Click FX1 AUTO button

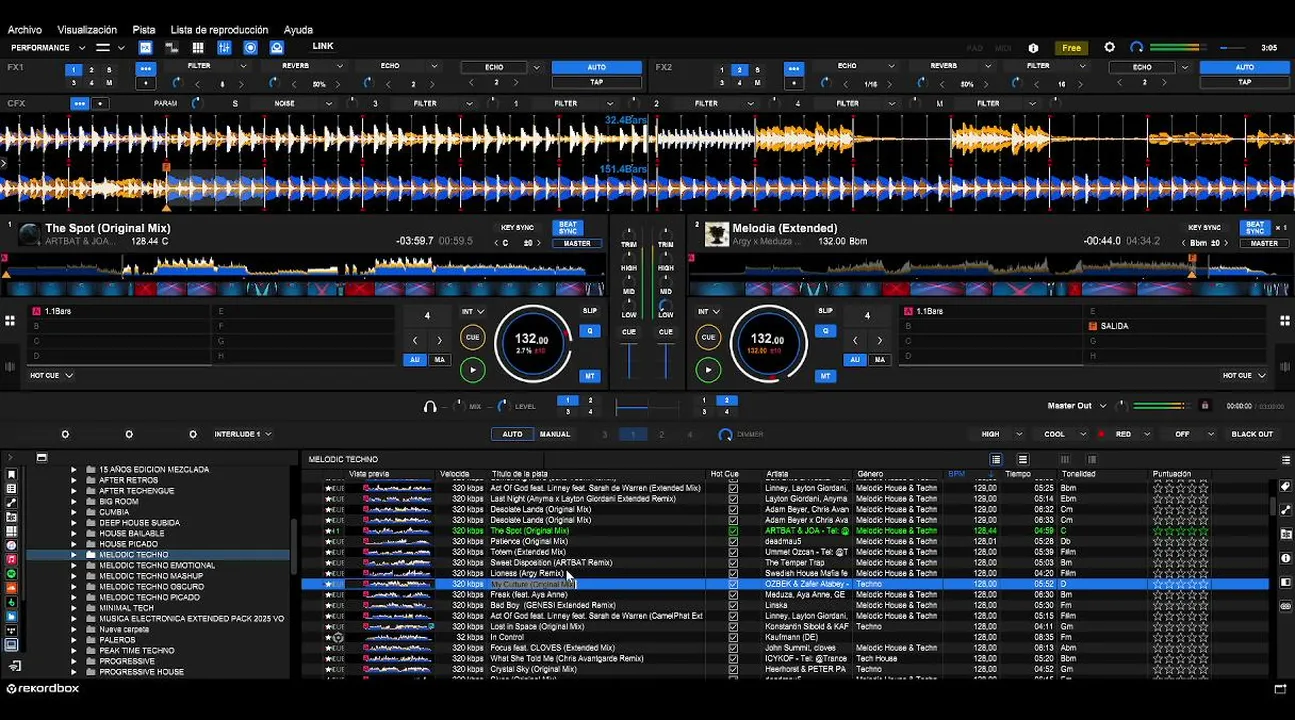597,67
